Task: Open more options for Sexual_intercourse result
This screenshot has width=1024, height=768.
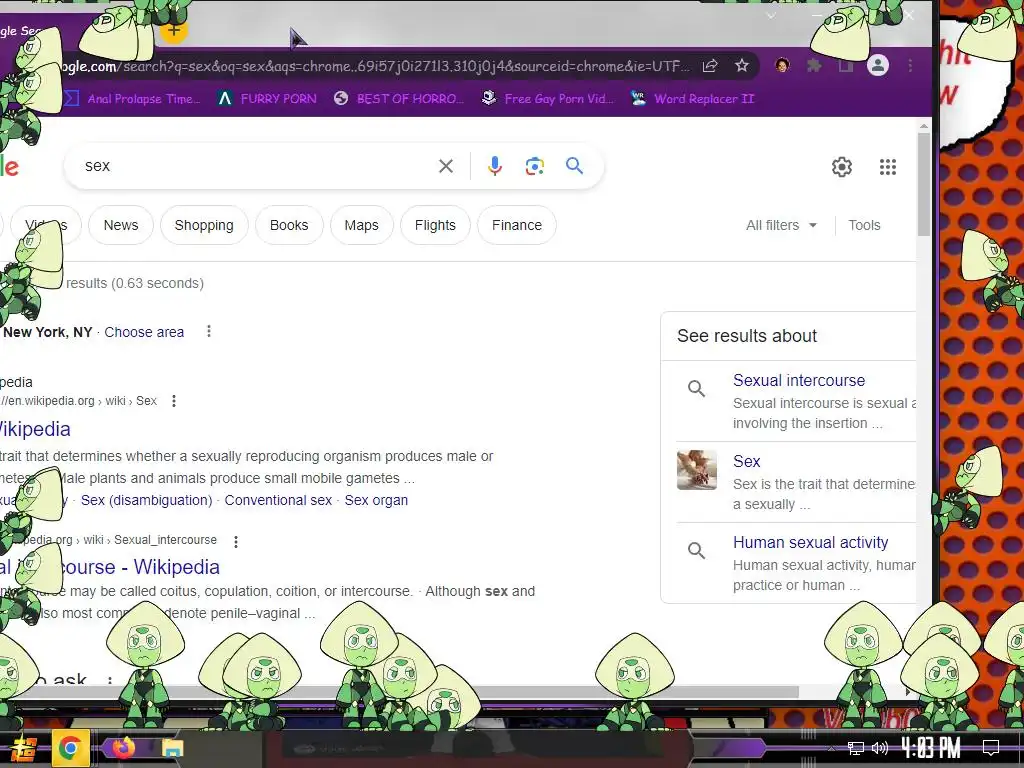Action: pyautogui.click(x=236, y=541)
